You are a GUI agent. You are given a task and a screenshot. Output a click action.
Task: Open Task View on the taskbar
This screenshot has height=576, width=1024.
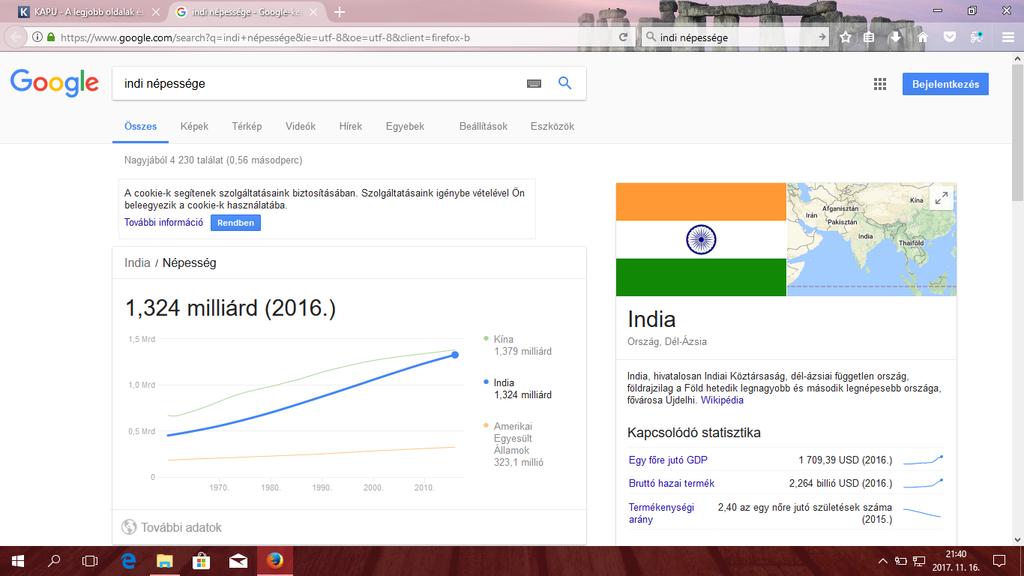[x=90, y=561]
